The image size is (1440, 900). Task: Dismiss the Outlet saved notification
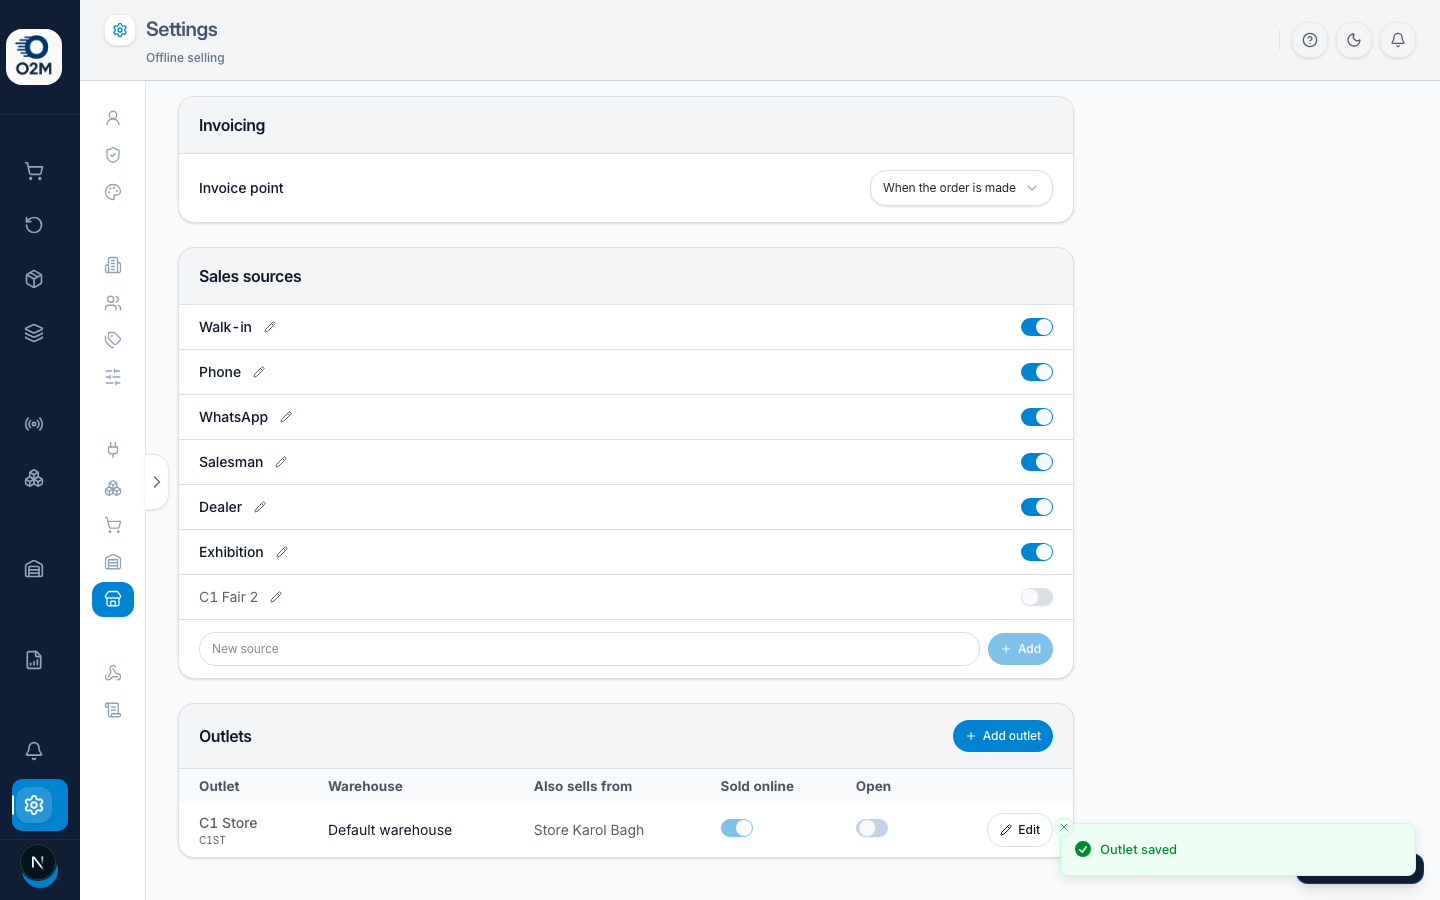coord(1064,827)
